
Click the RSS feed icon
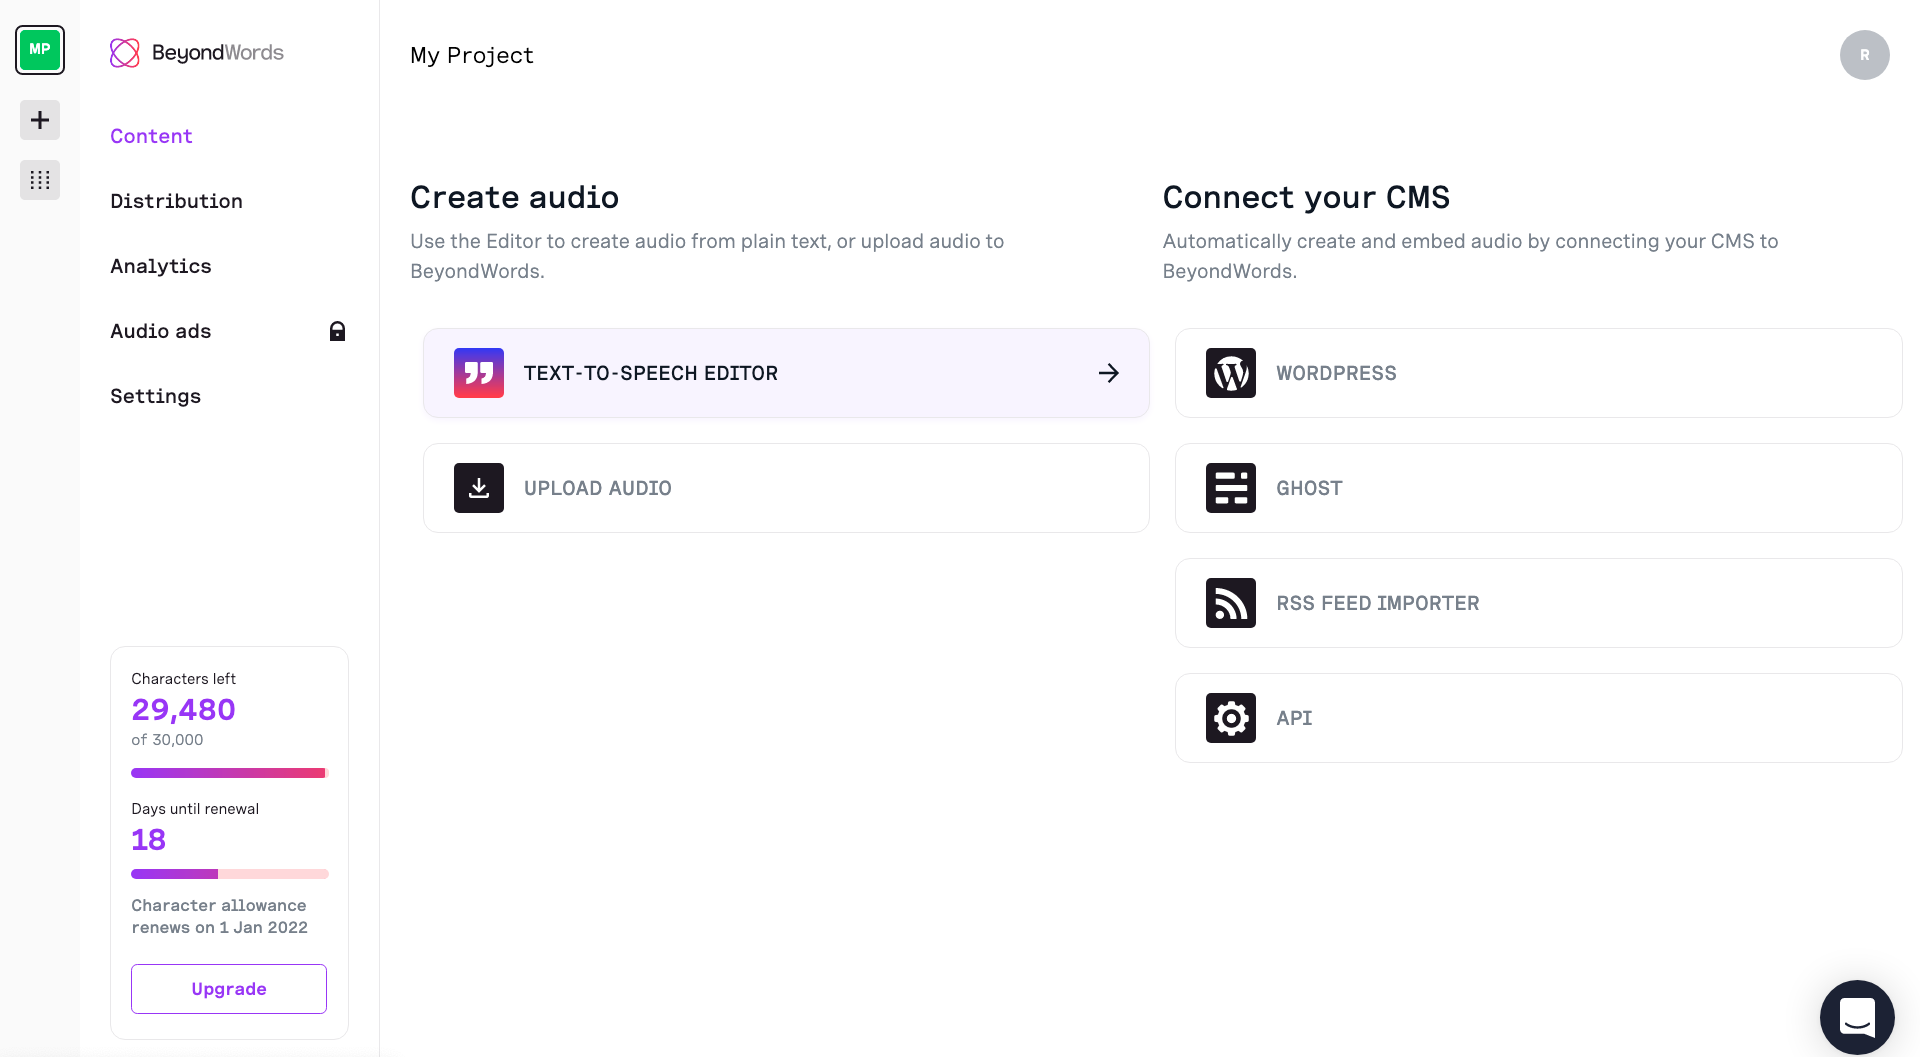tap(1231, 603)
